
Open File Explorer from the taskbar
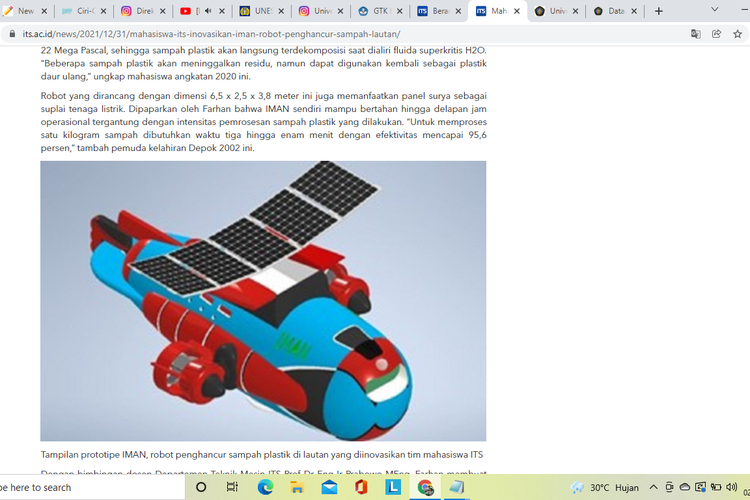coord(297,487)
